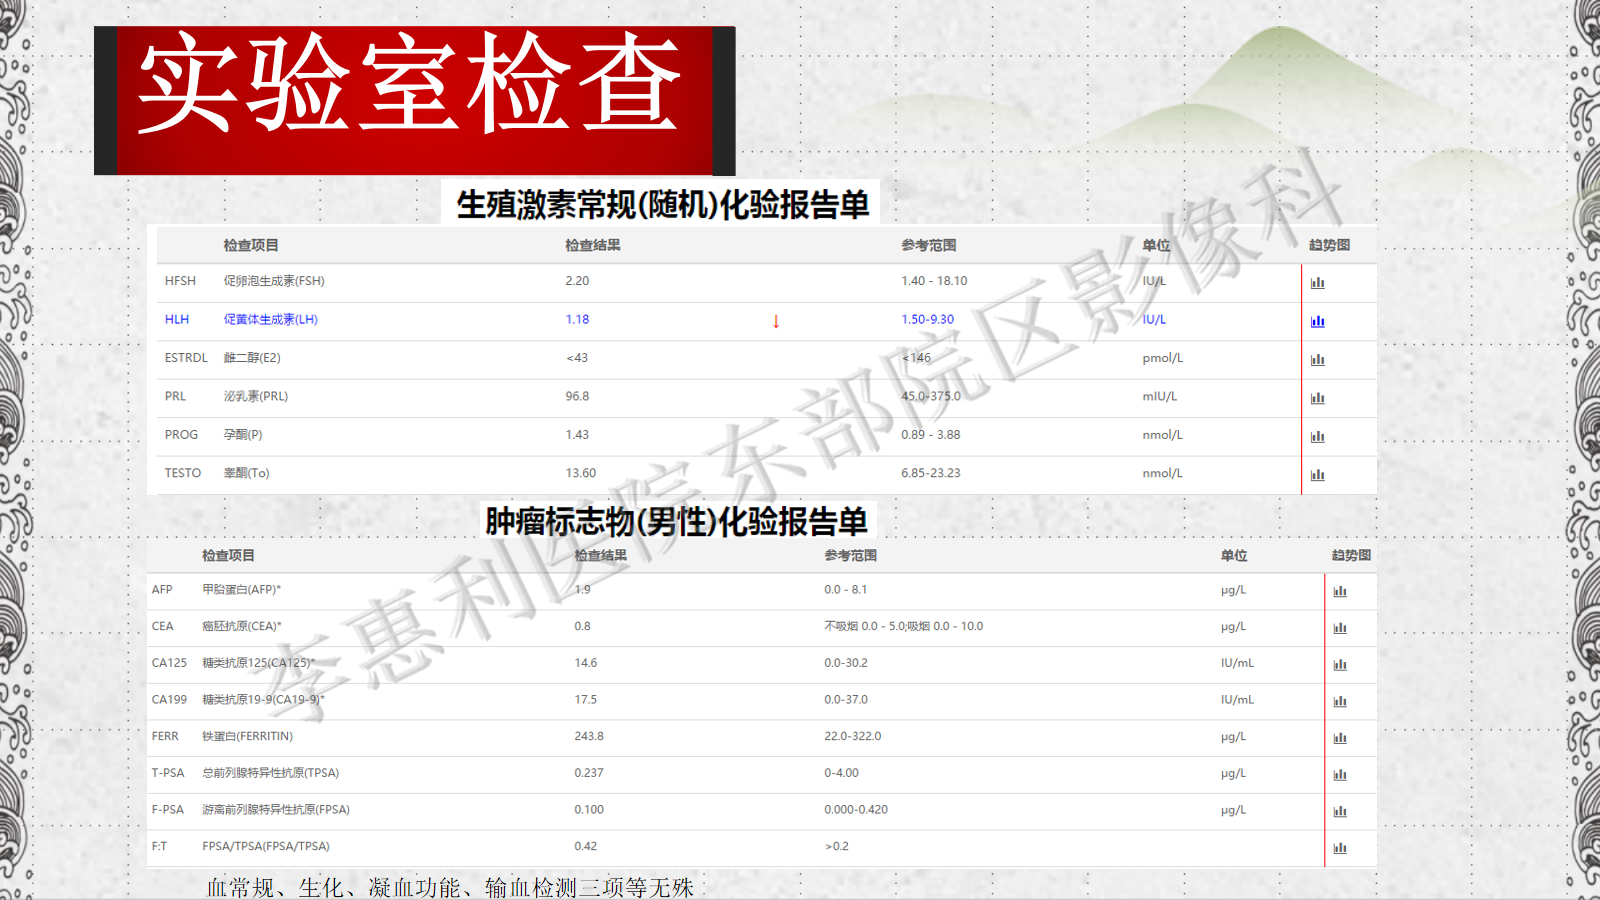Select 游离前列腺特异性抗原(FPSA) item name

click(x=276, y=810)
